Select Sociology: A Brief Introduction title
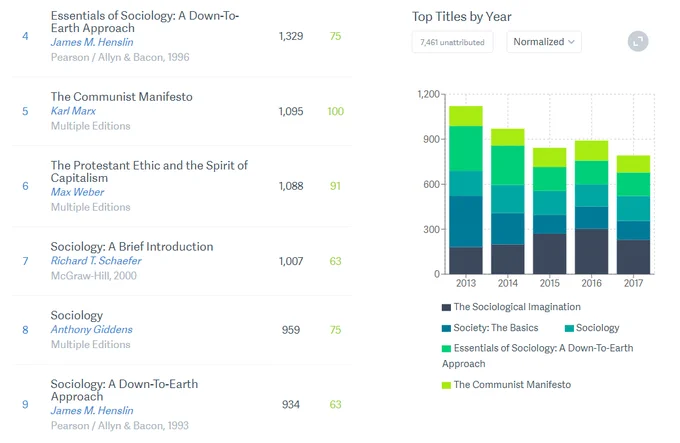Screen dimensions: 680x443 [x=132, y=247]
